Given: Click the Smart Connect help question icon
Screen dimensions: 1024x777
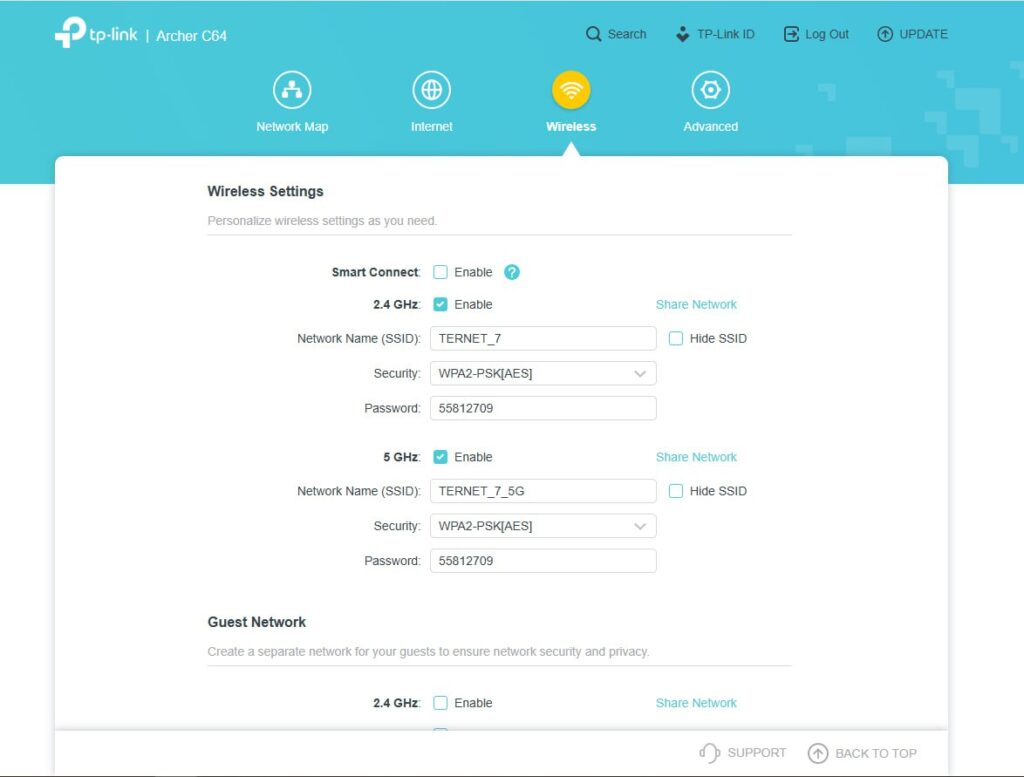Looking at the screenshot, I should [512, 272].
